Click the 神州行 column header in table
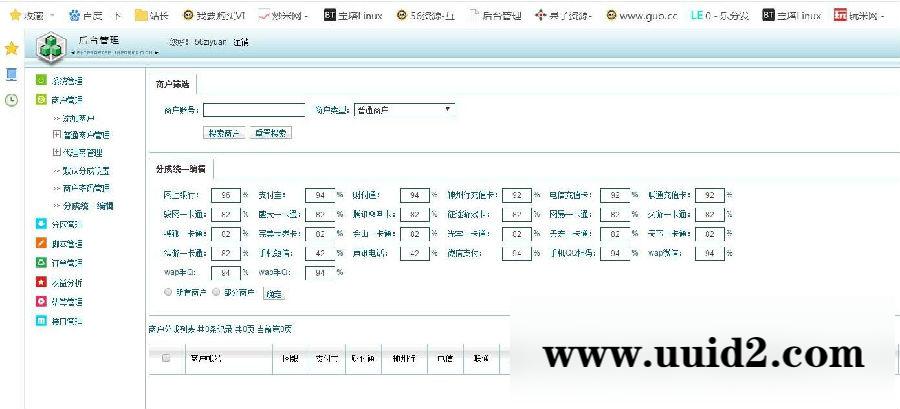 (404, 359)
